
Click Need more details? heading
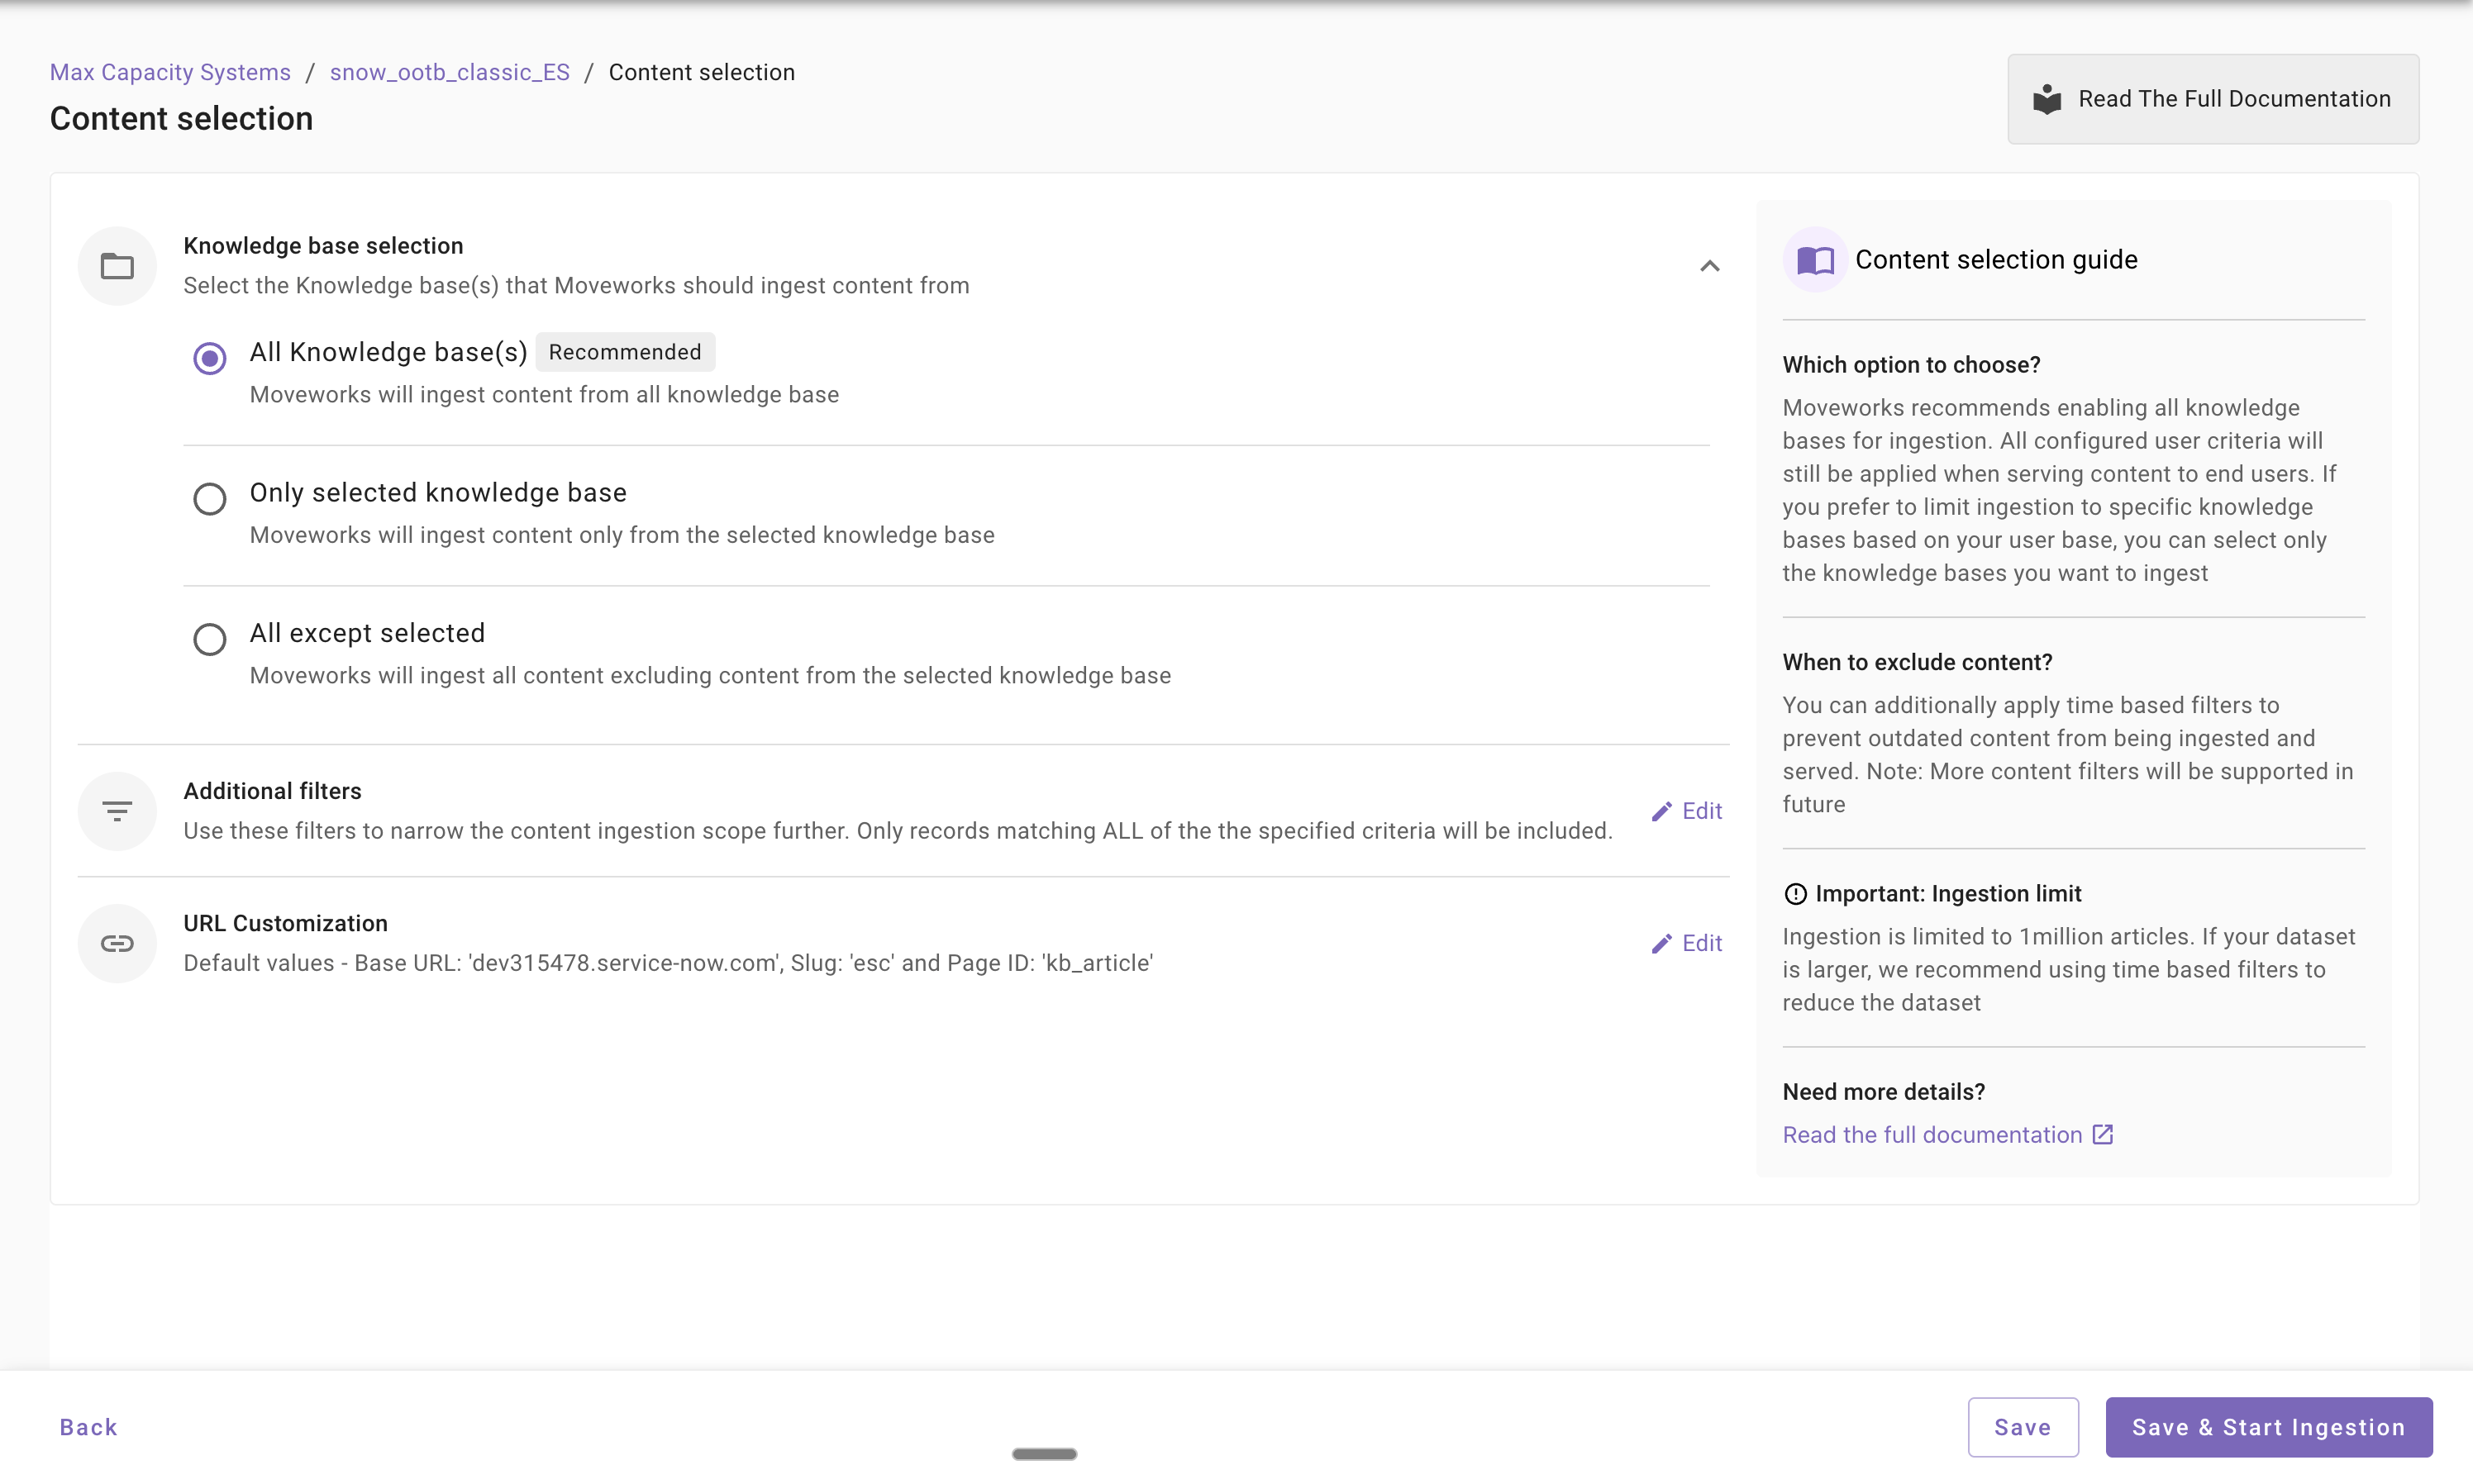click(x=1883, y=1092)
